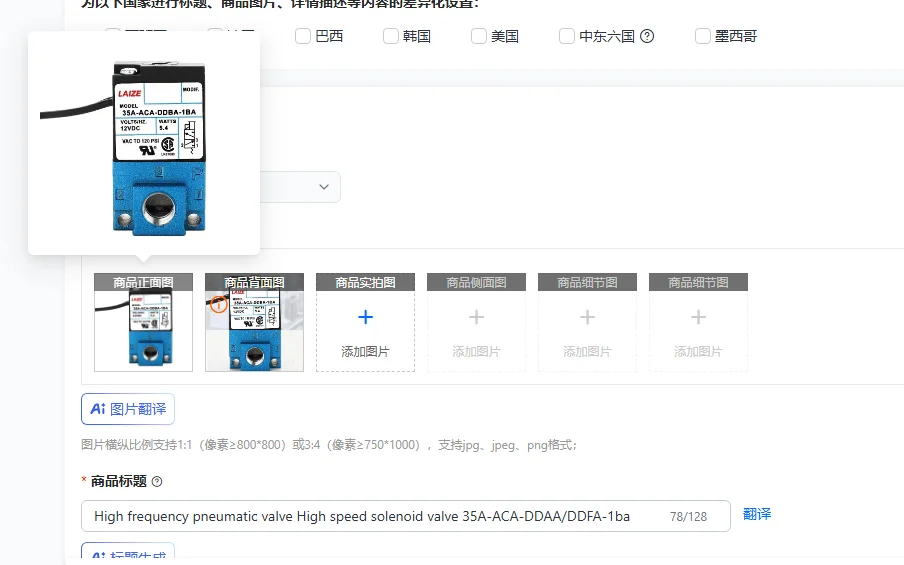Image resolution: width=904 pixels, height=565 pixels.
Task: Click the 78/128 character counter
Action: tap(688, 517)
